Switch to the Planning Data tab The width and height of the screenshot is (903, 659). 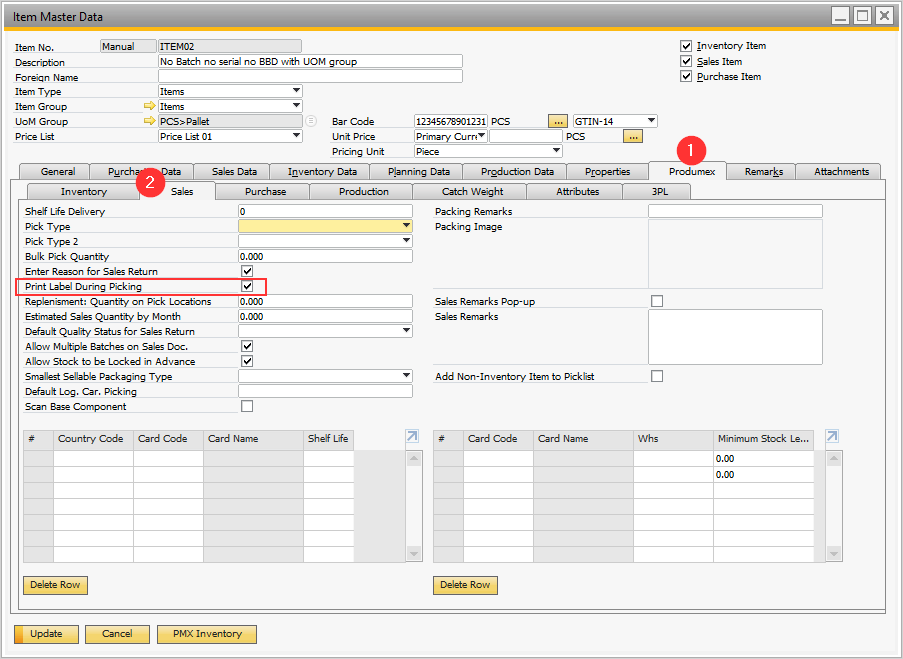pyautogui.click(x=418, y=172)
